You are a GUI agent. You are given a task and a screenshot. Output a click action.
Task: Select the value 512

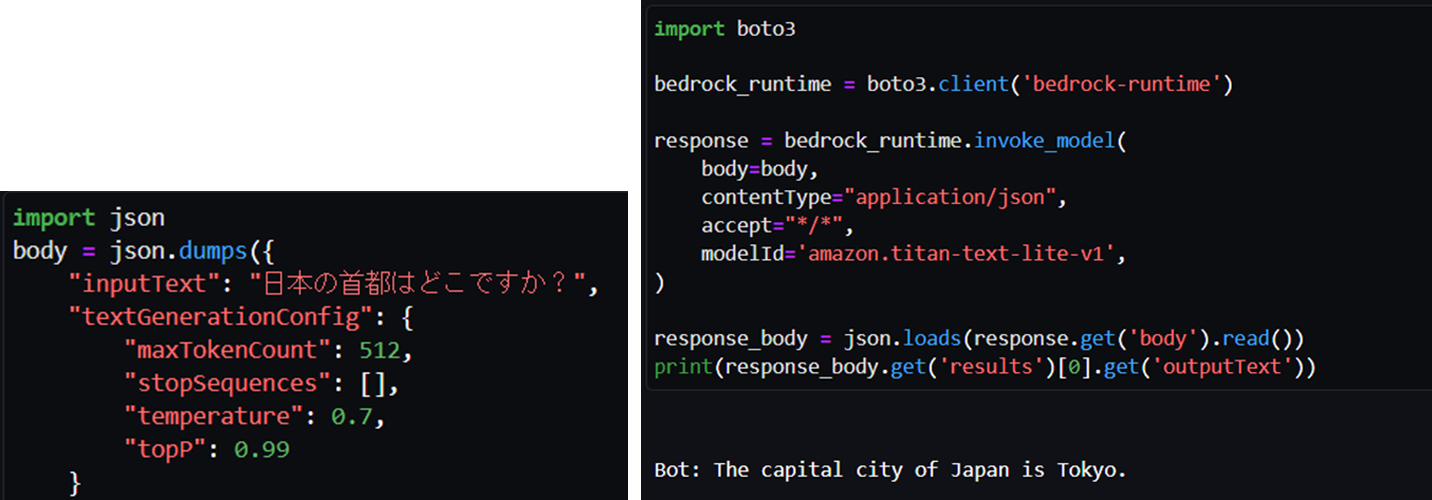[378, 351]
